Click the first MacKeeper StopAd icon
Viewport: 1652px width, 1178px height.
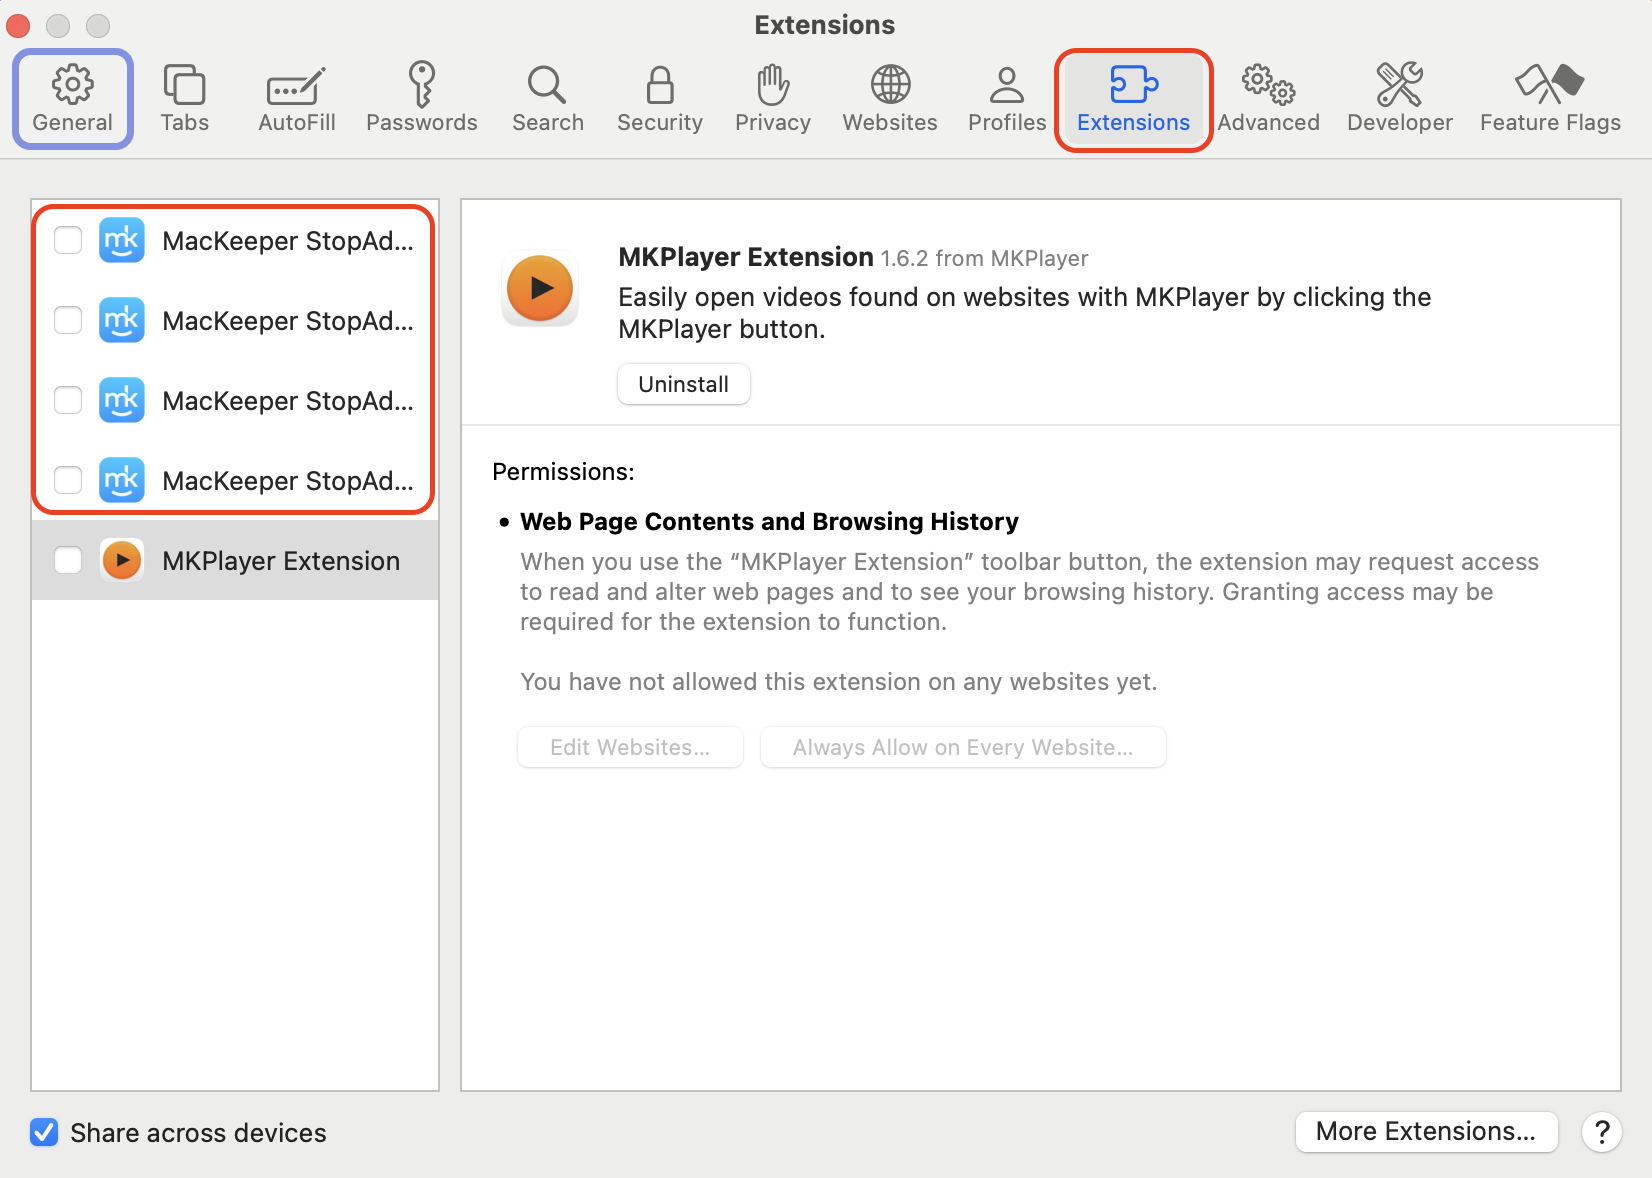[122, 240]
